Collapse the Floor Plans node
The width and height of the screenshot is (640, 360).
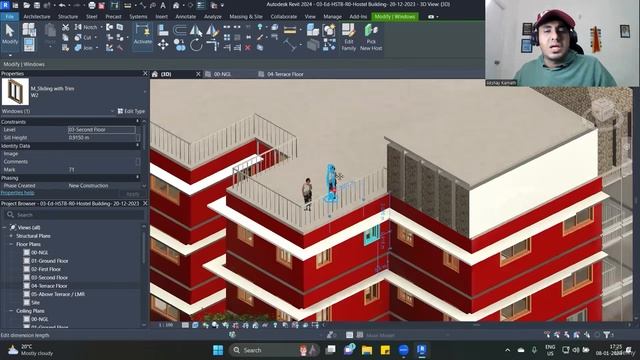coord(11,244)
